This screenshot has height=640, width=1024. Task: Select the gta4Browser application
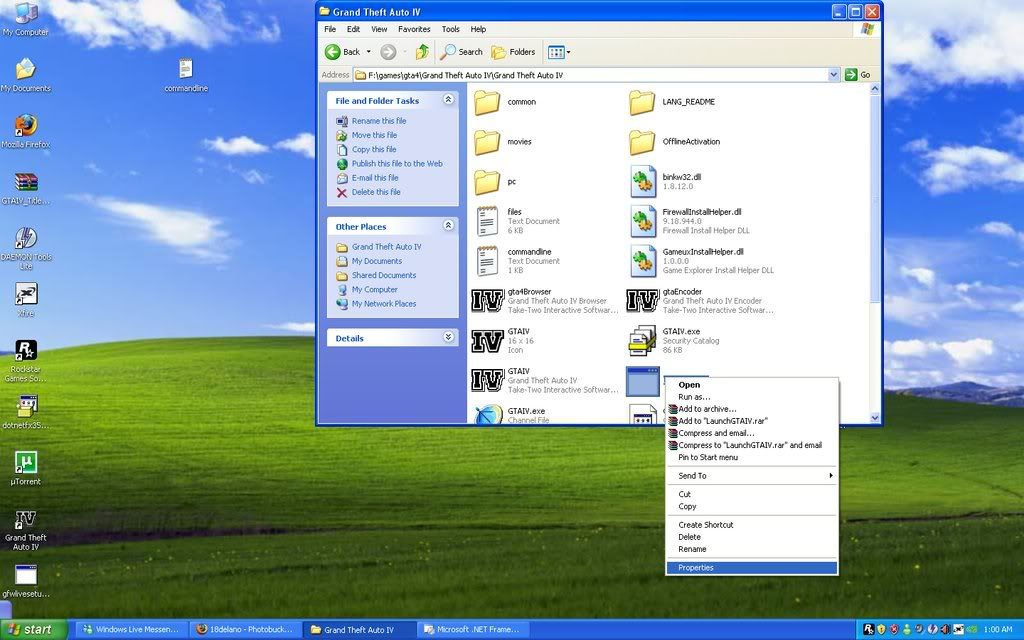click(545, 301)
